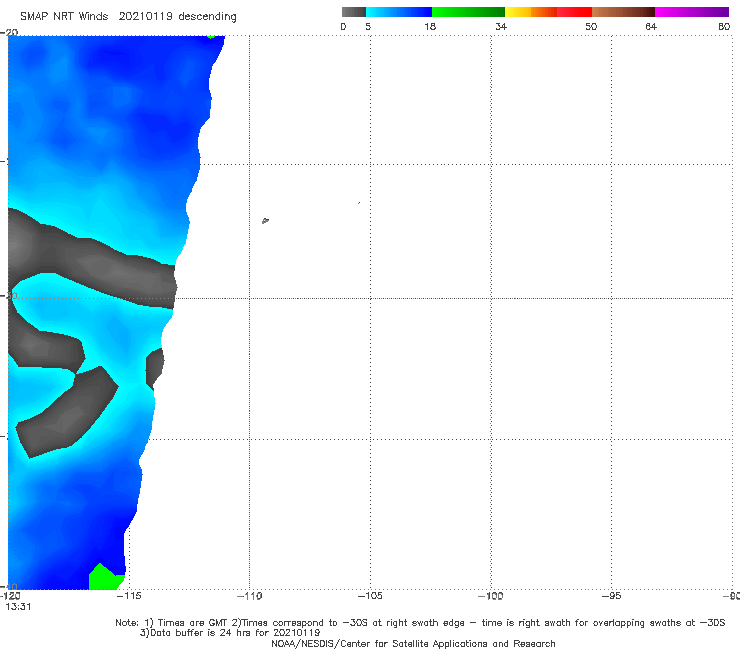The height and width of the screenshot is (650, 740).
Task: Select the magenta 64-80 color bar segment
Action: tap(692, 12)
